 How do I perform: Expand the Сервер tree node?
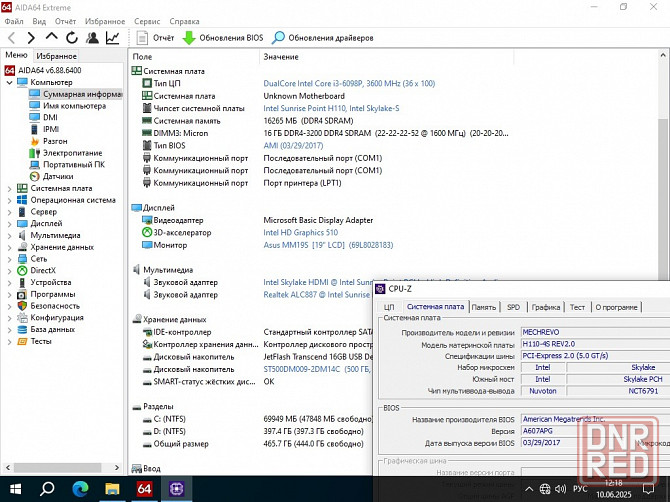pos(9,212)
